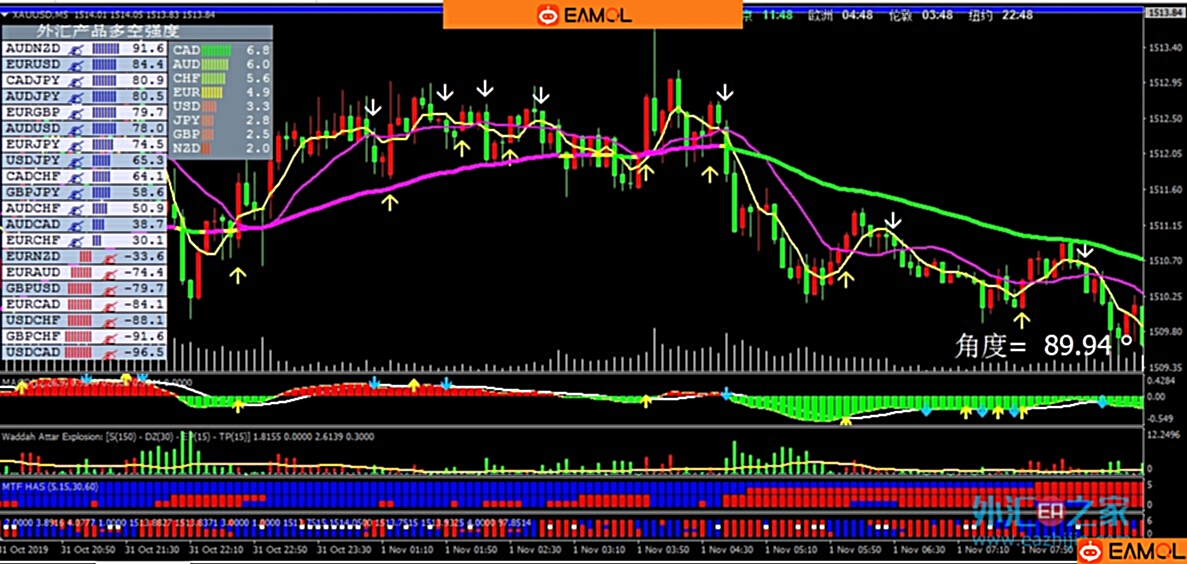
Task: Click the 1509.80 price axis label
Action: click(x=1164, y=332)
